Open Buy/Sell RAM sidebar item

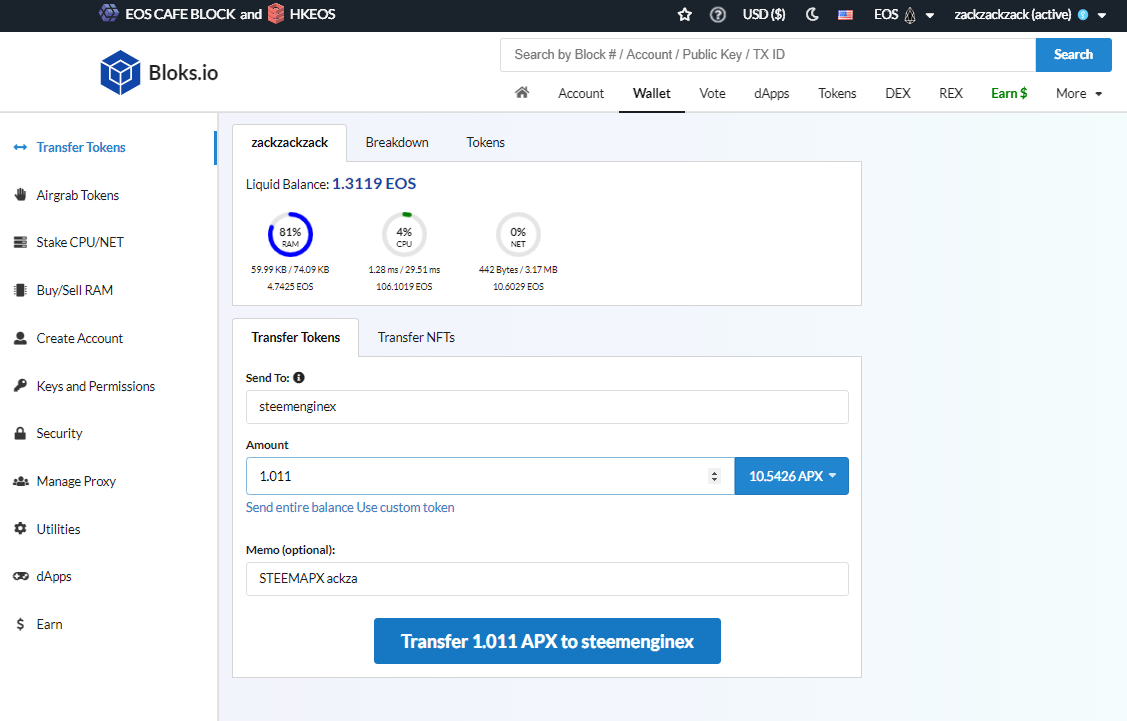tap(74, 290)
